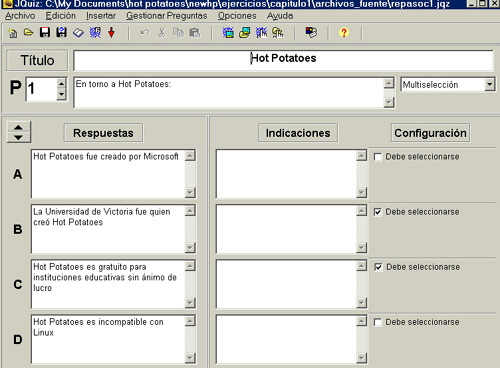Open the Gestionar Preguntas menu

click(x=167, y=16)
